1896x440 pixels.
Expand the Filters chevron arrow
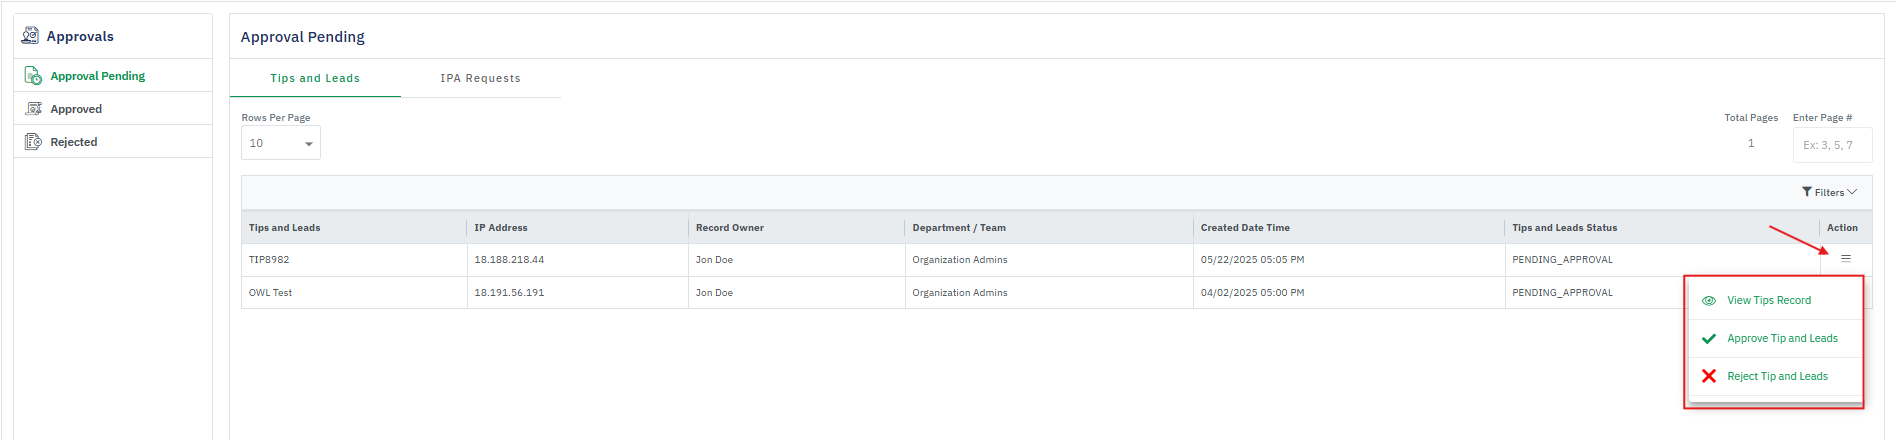[x=1852, y=192]
